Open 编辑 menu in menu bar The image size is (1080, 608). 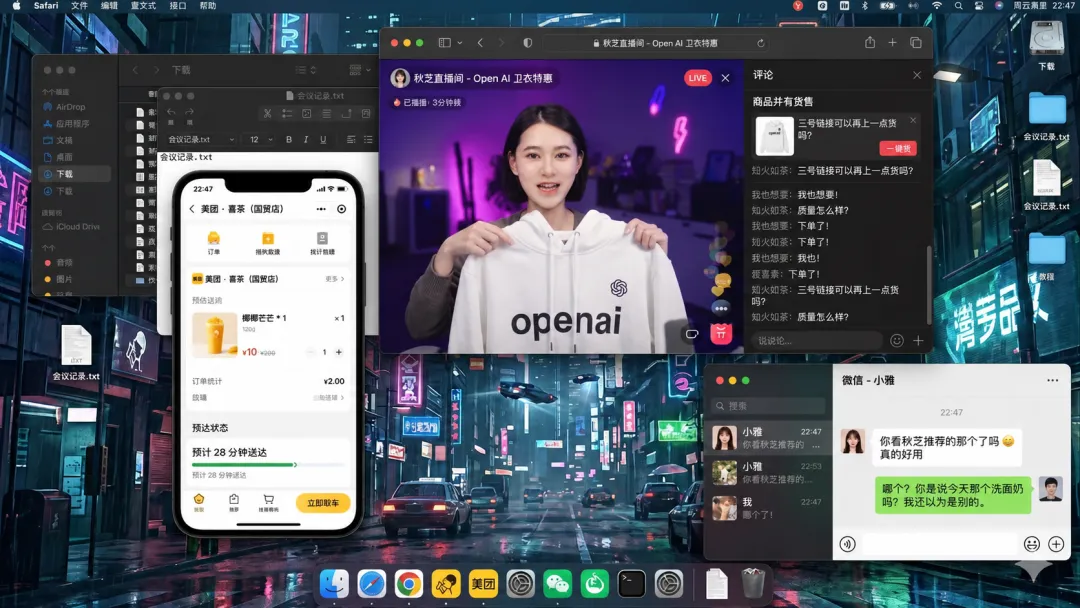109,6
